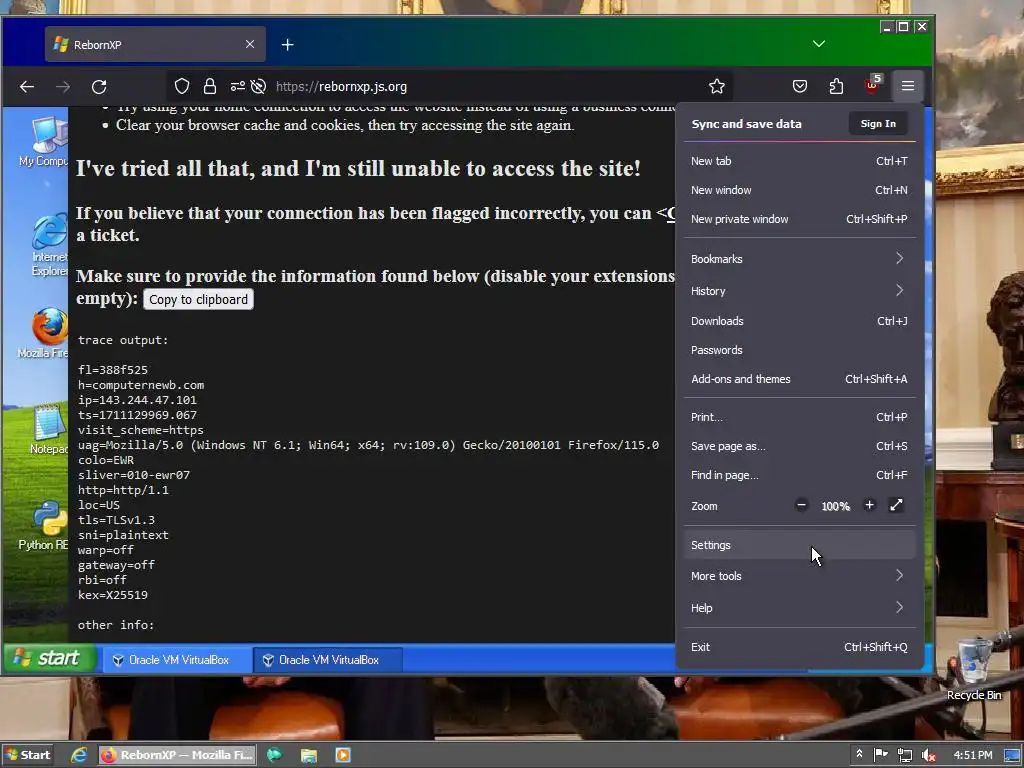
Task: Sign In to sync data
Action: (878, 123)
